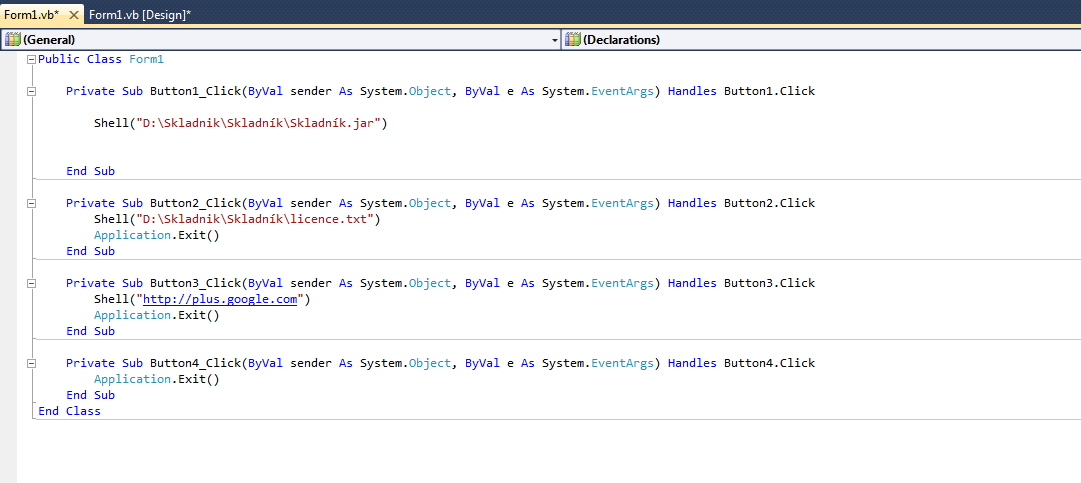Open the (Declarations) method name dropdown
1081x483 pixels.
click(820, 40)
